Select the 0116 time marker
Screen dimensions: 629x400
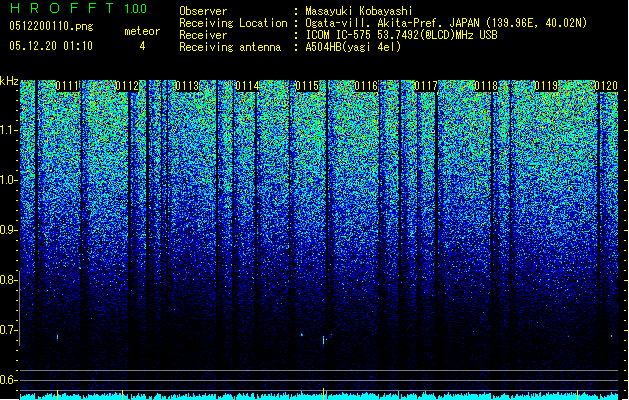click(x=366, y=86)
